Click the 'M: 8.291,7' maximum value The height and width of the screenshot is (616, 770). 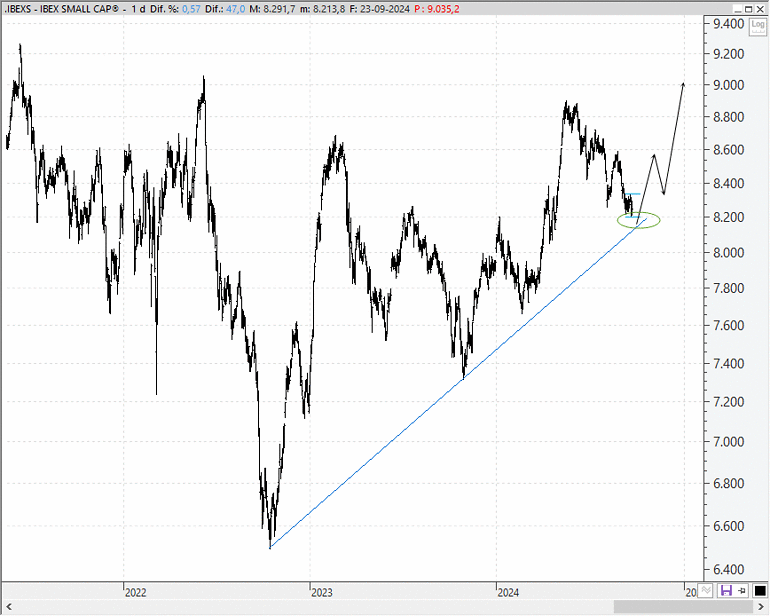pyautogui.click(x=272, y=9)
